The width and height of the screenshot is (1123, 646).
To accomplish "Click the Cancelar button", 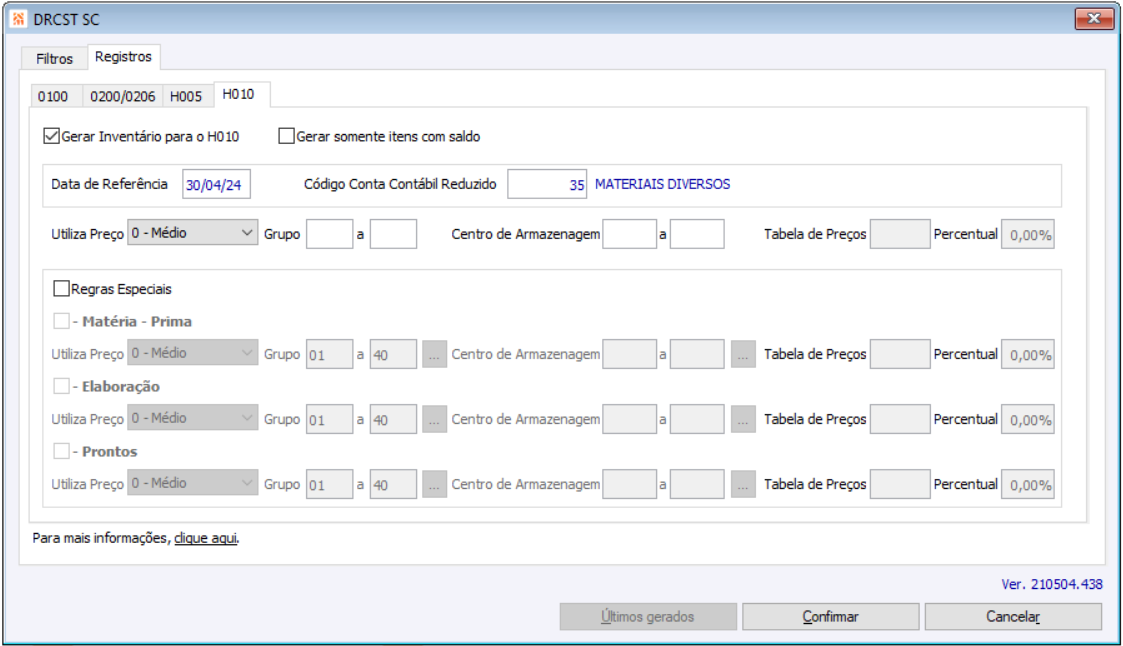I will [x=1012, y=617].
